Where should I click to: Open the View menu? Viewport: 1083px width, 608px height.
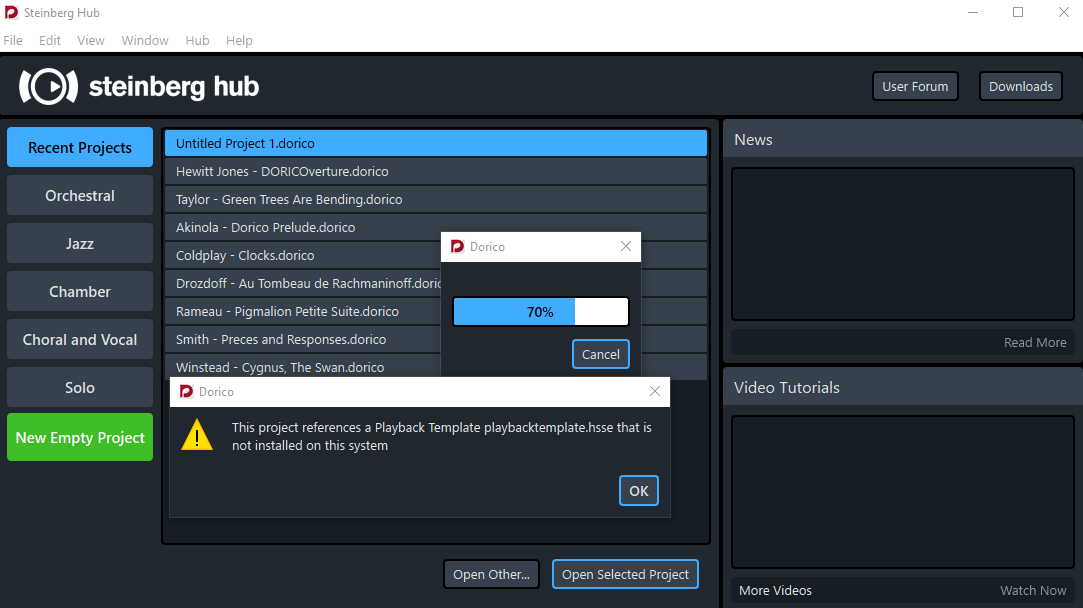pyautogui.click(x=90, y=41)
